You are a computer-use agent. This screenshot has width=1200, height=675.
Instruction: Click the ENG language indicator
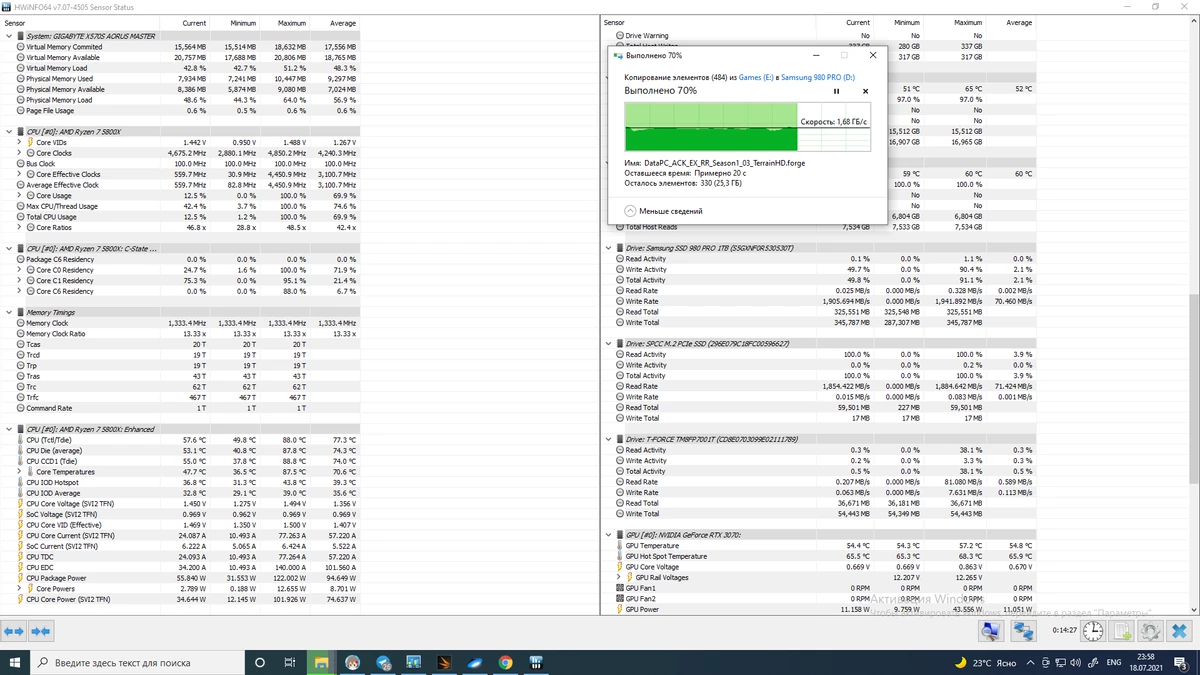pos(1114,662)
